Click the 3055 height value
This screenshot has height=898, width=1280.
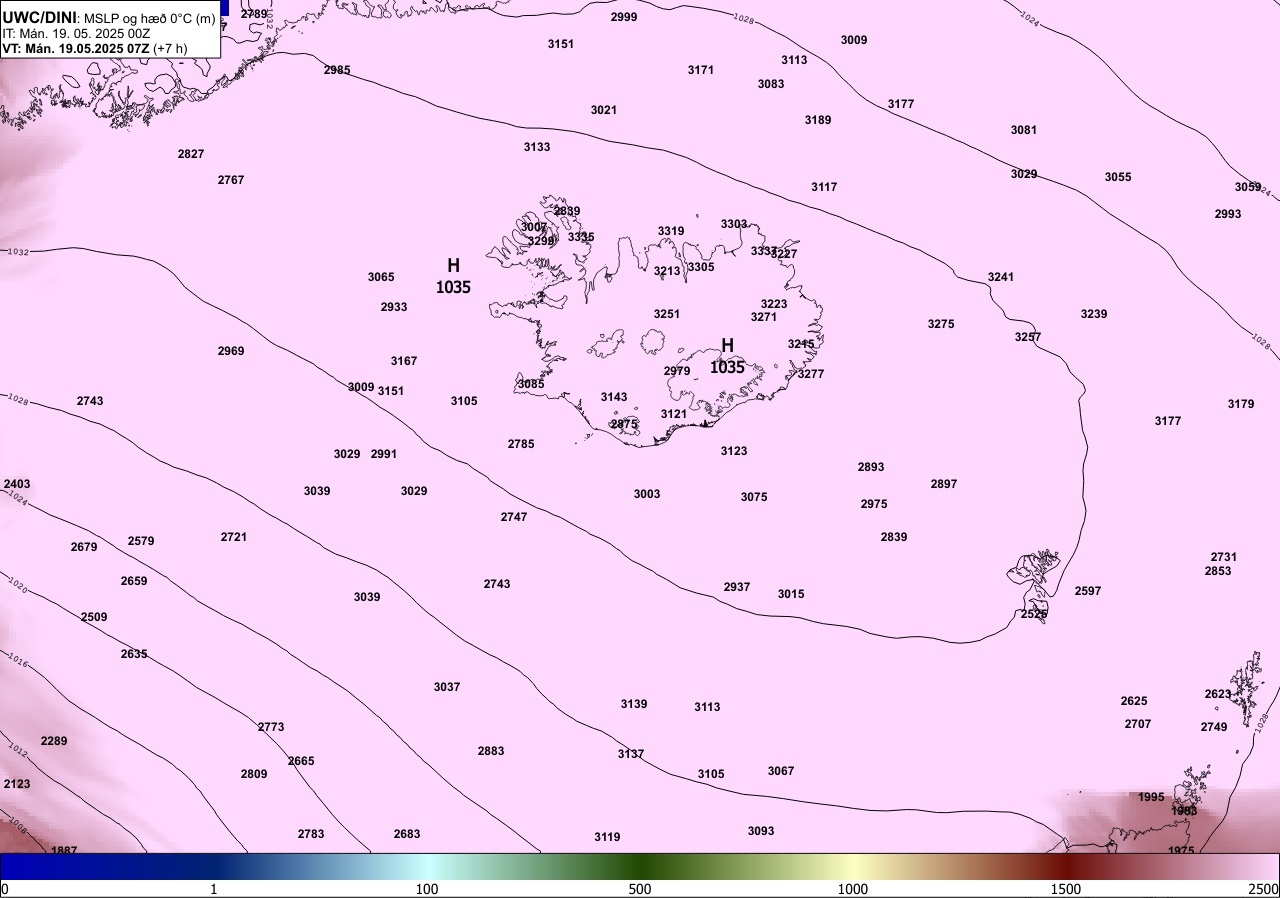[1118, 177]
